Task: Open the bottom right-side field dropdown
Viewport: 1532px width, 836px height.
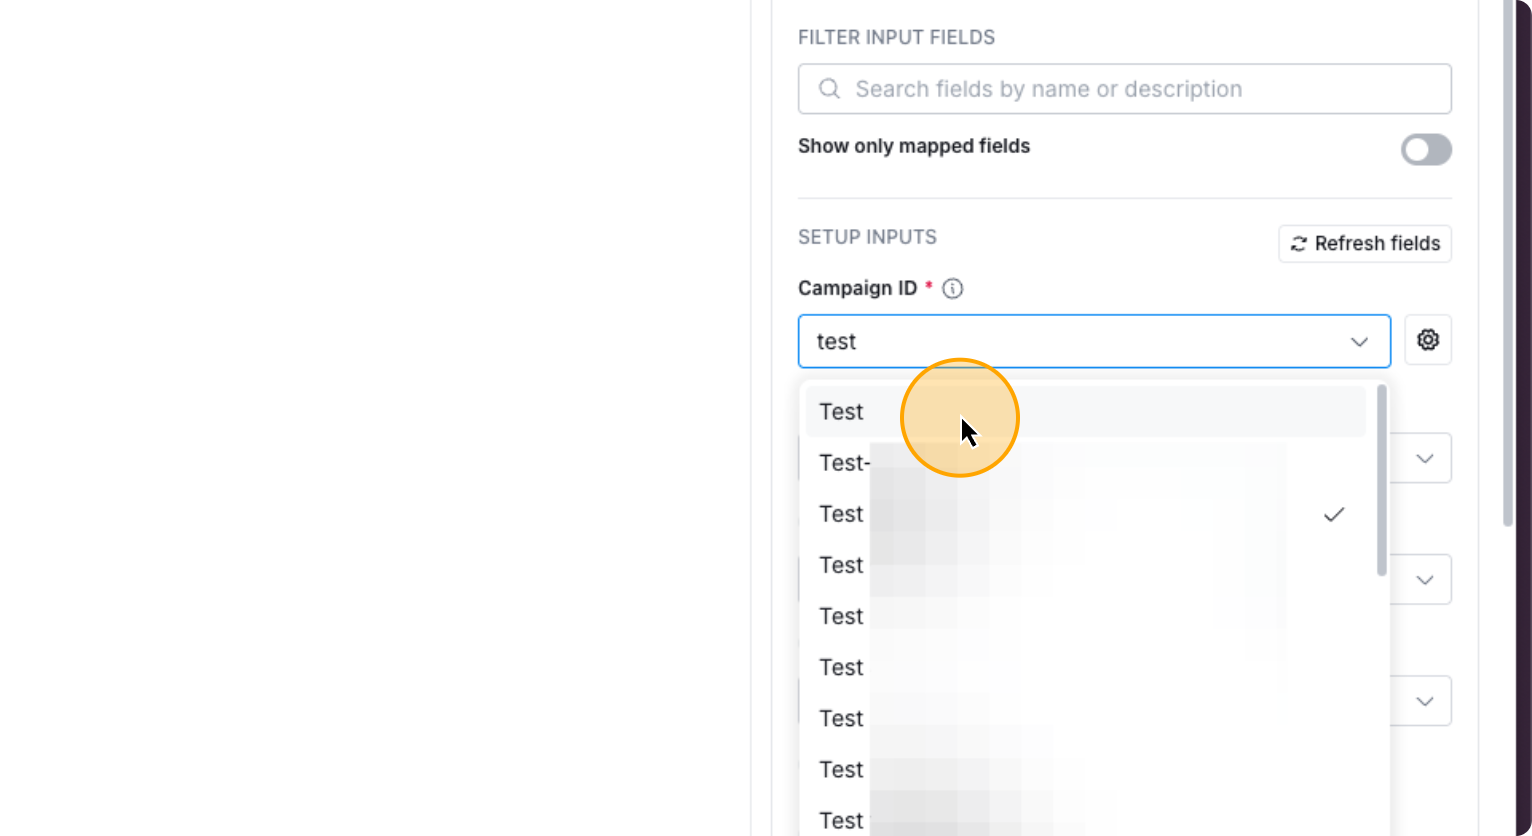Action: [1426, 701]
